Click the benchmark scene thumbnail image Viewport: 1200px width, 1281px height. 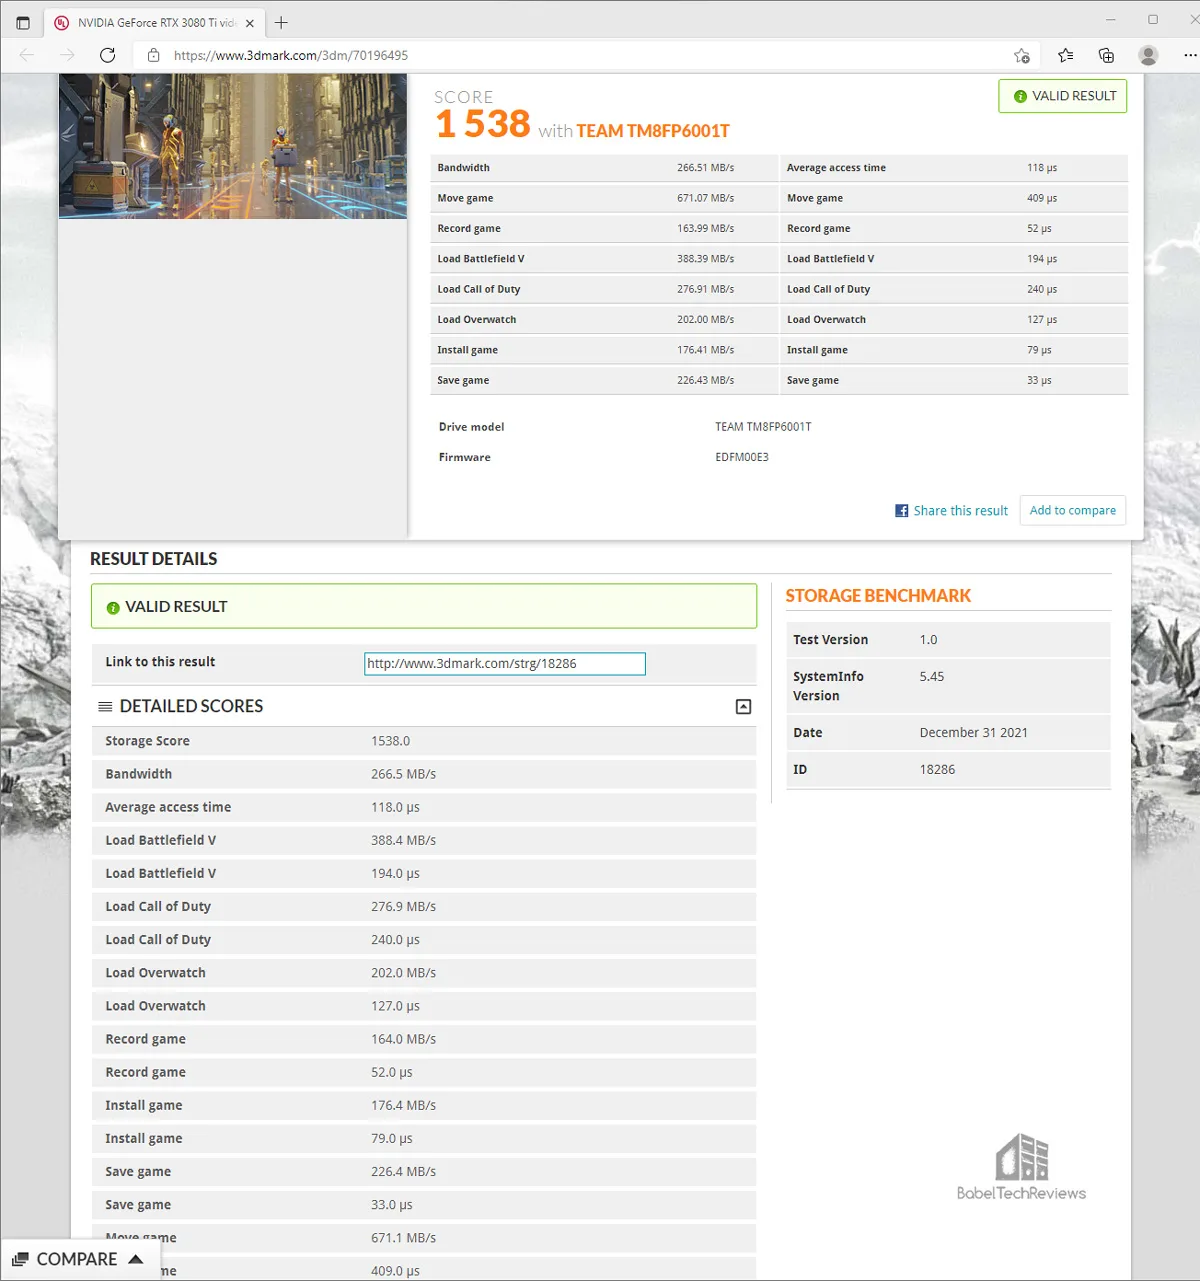pyautogui.click(x=233, y=146)
